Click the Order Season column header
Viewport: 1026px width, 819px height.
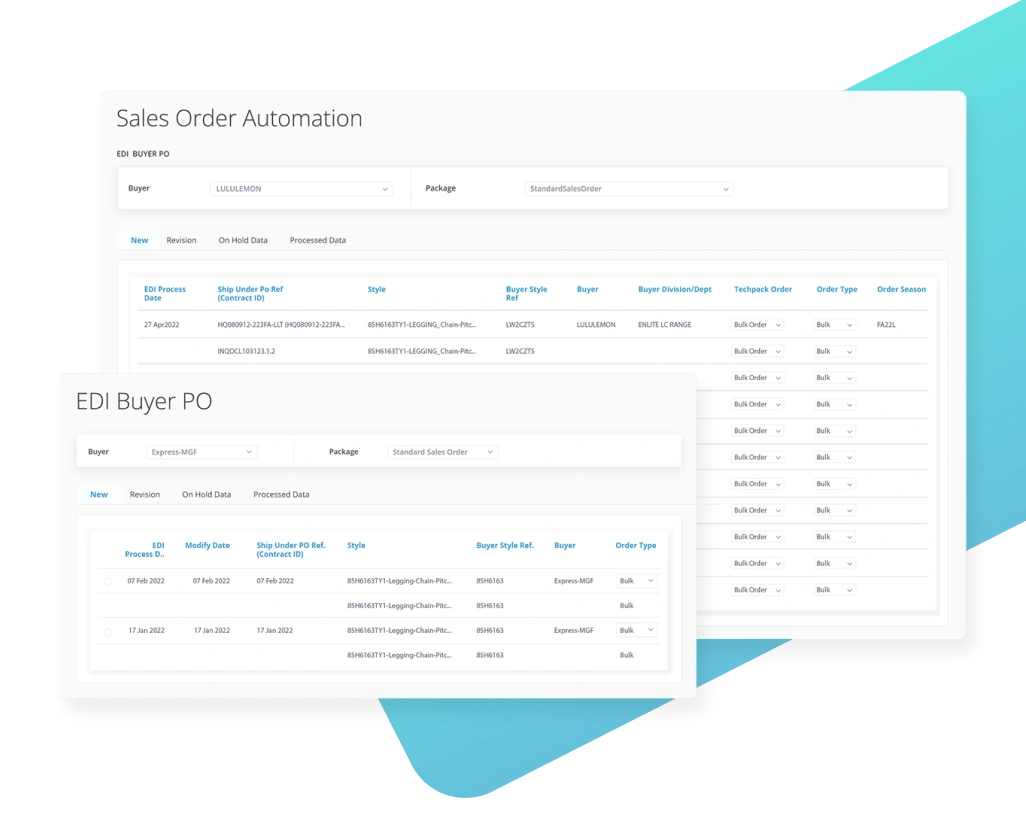[x=901, y=290]
